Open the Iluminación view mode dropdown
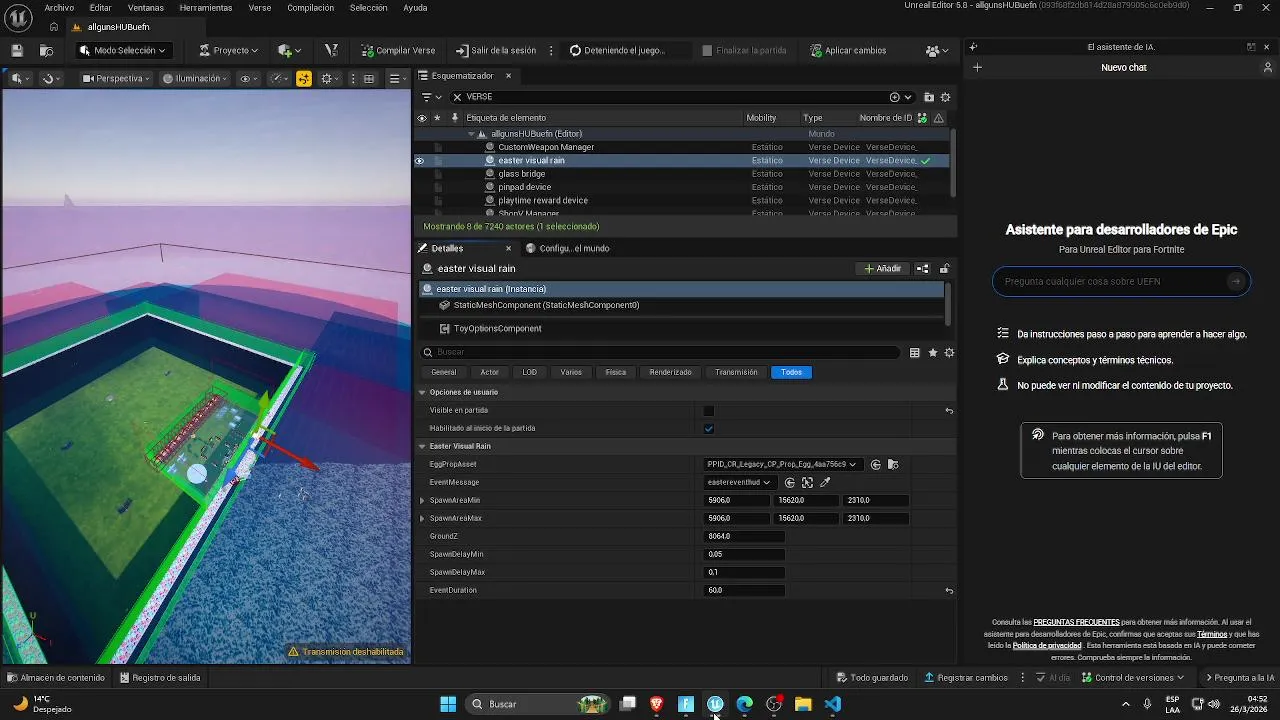This screenshot has height=720, width=1280. (195, 78)
